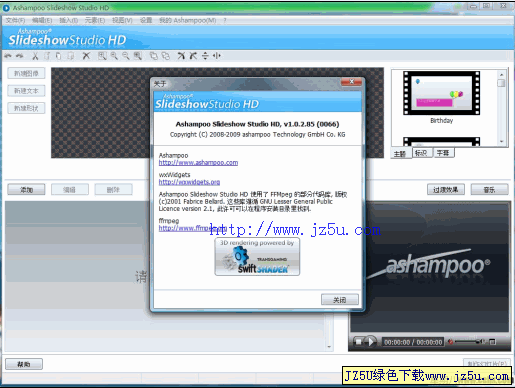Open the www.ashampoo.com link

[x=198, y=163]
